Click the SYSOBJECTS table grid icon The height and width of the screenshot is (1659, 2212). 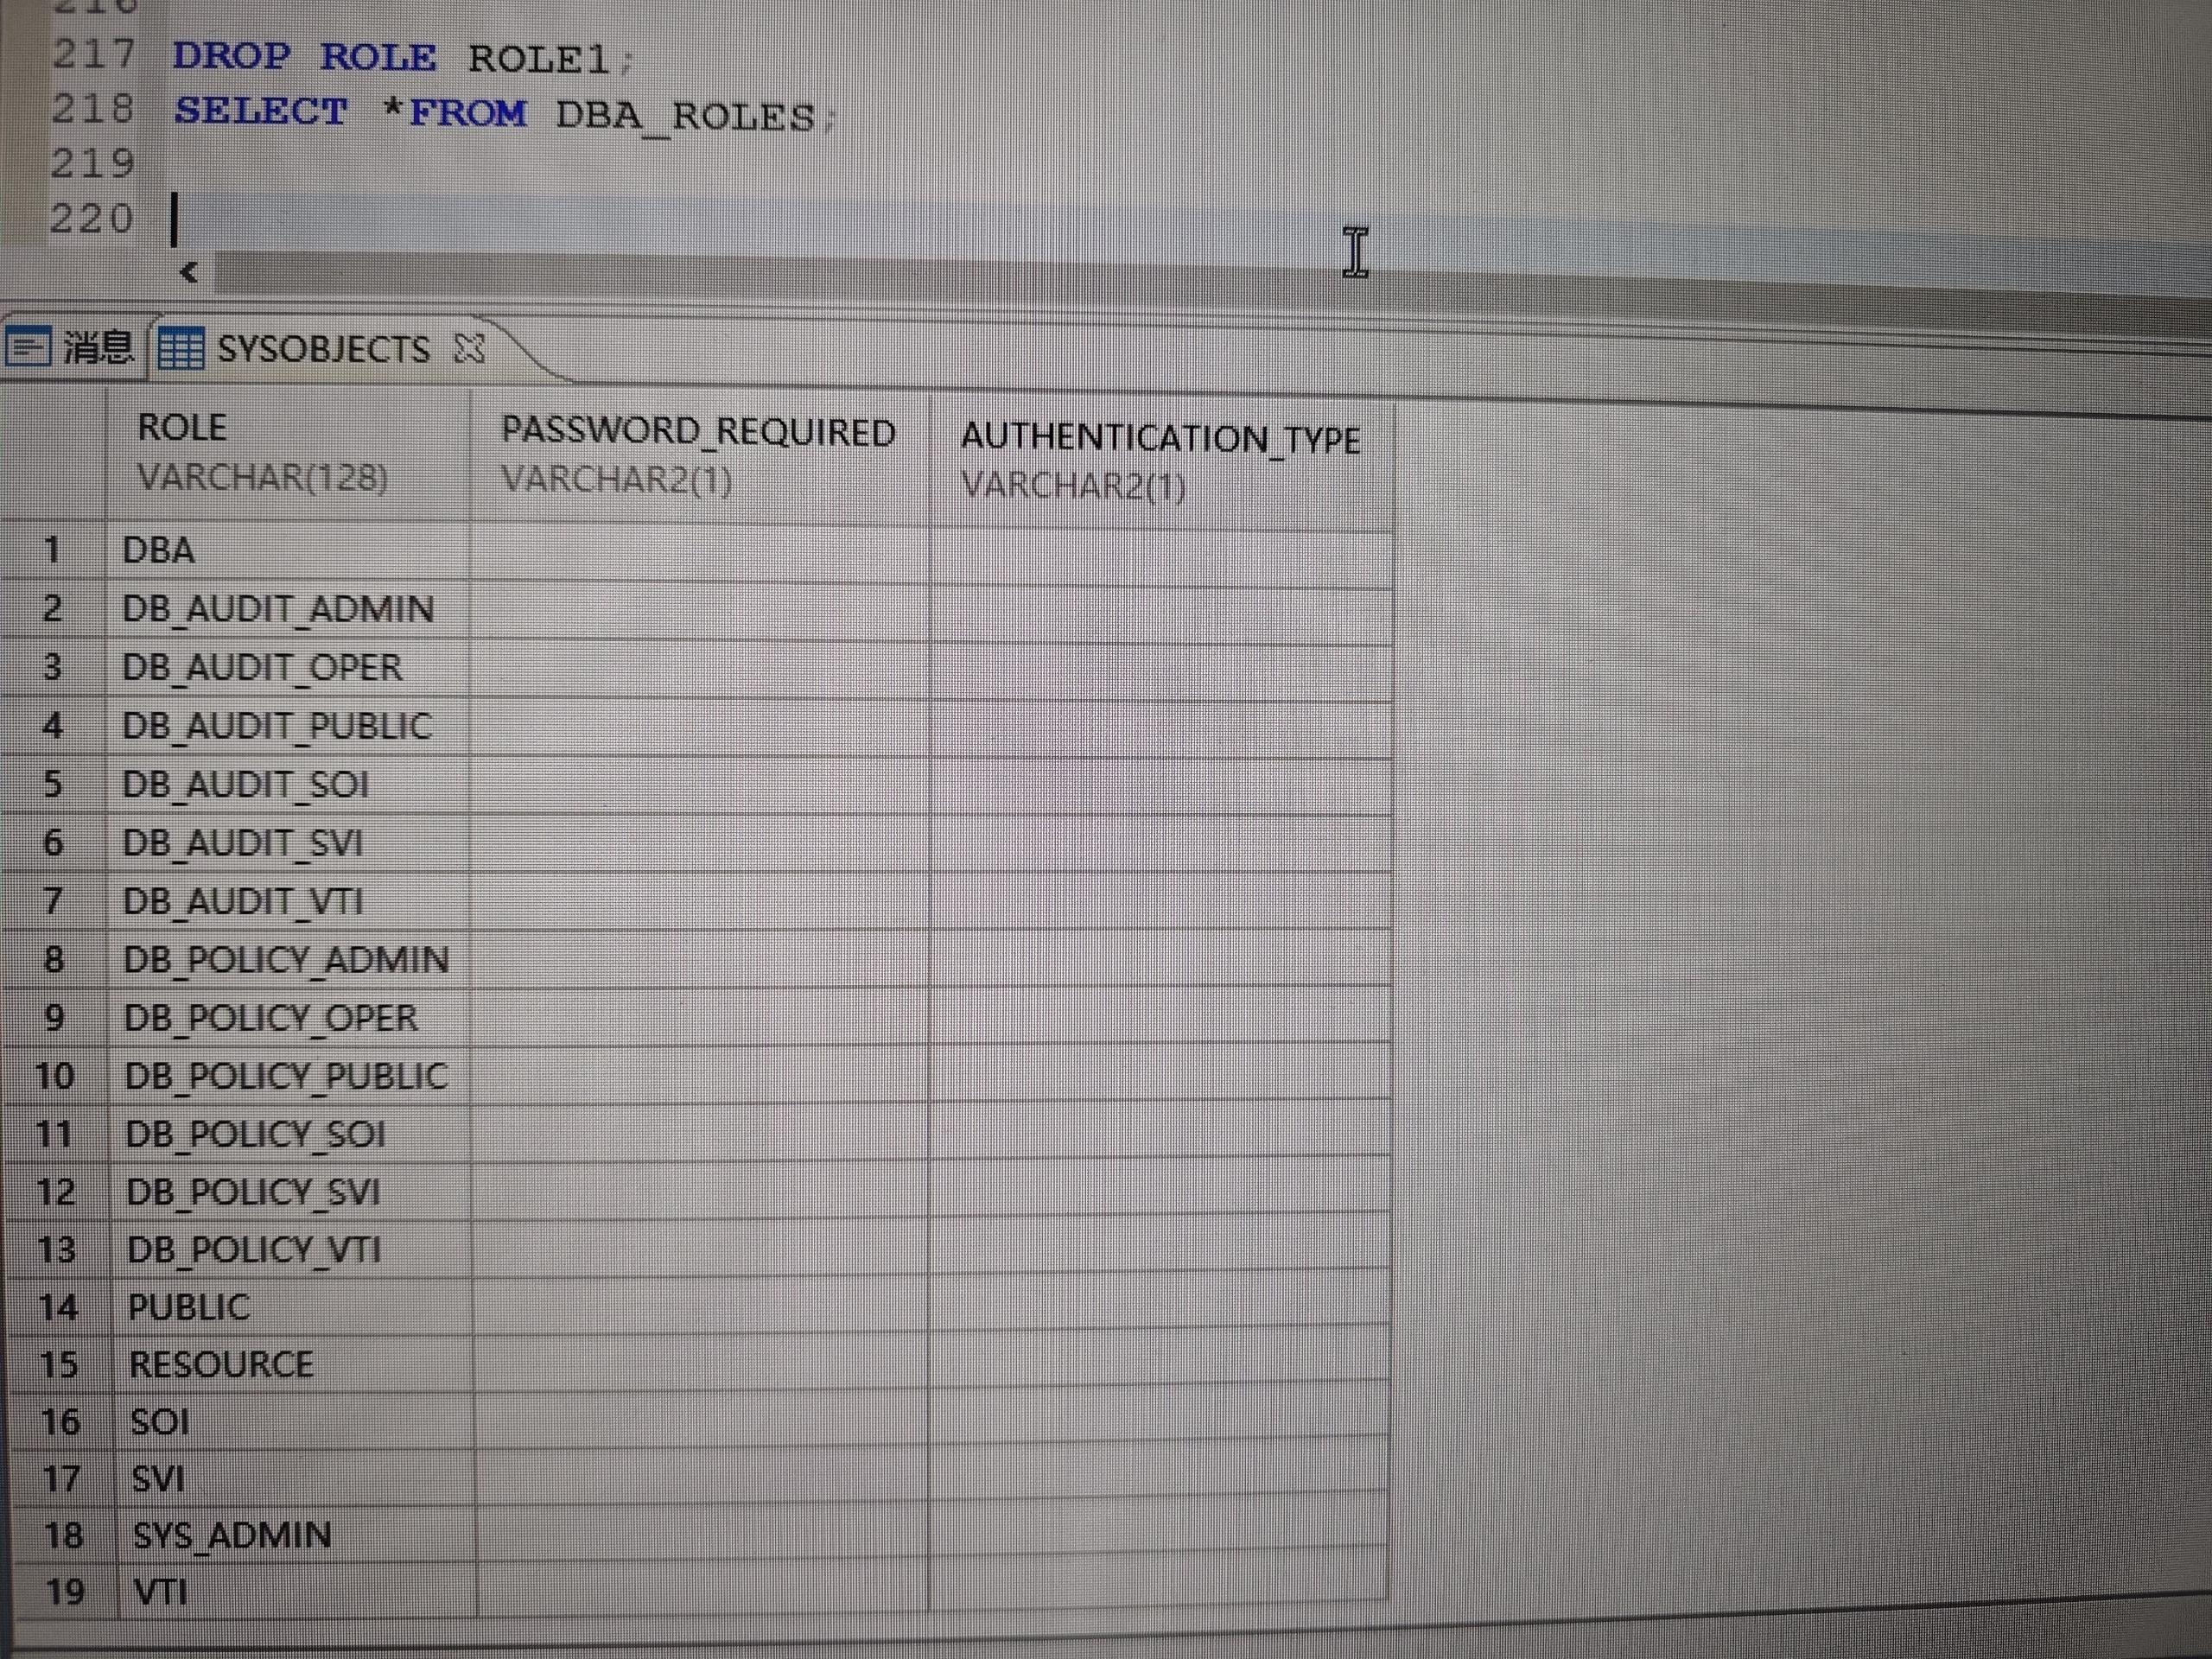(181, 349)
